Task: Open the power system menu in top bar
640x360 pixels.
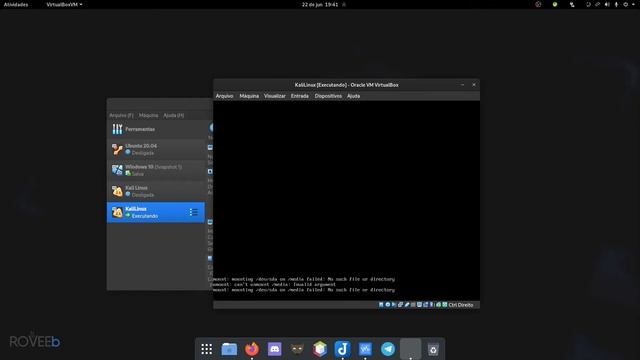Action: click(625, 4)
